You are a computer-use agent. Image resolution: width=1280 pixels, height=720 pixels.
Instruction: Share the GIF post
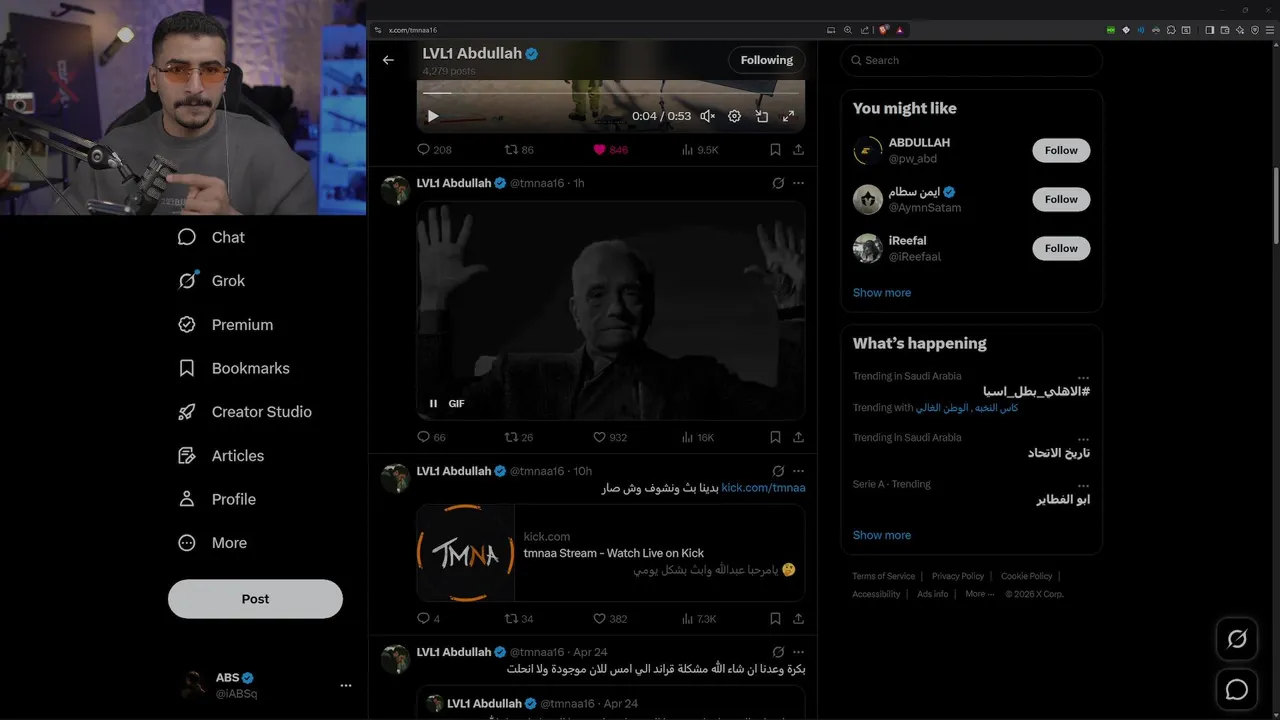tap(798, 437)
